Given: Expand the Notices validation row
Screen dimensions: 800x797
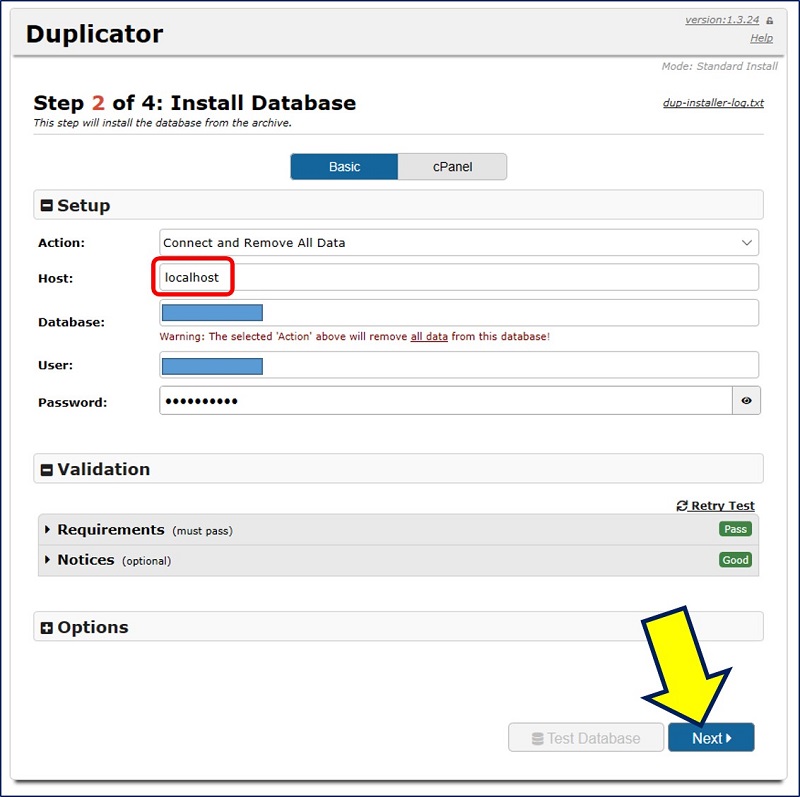Looking at the screenshot, I should (x=398, y=560).
